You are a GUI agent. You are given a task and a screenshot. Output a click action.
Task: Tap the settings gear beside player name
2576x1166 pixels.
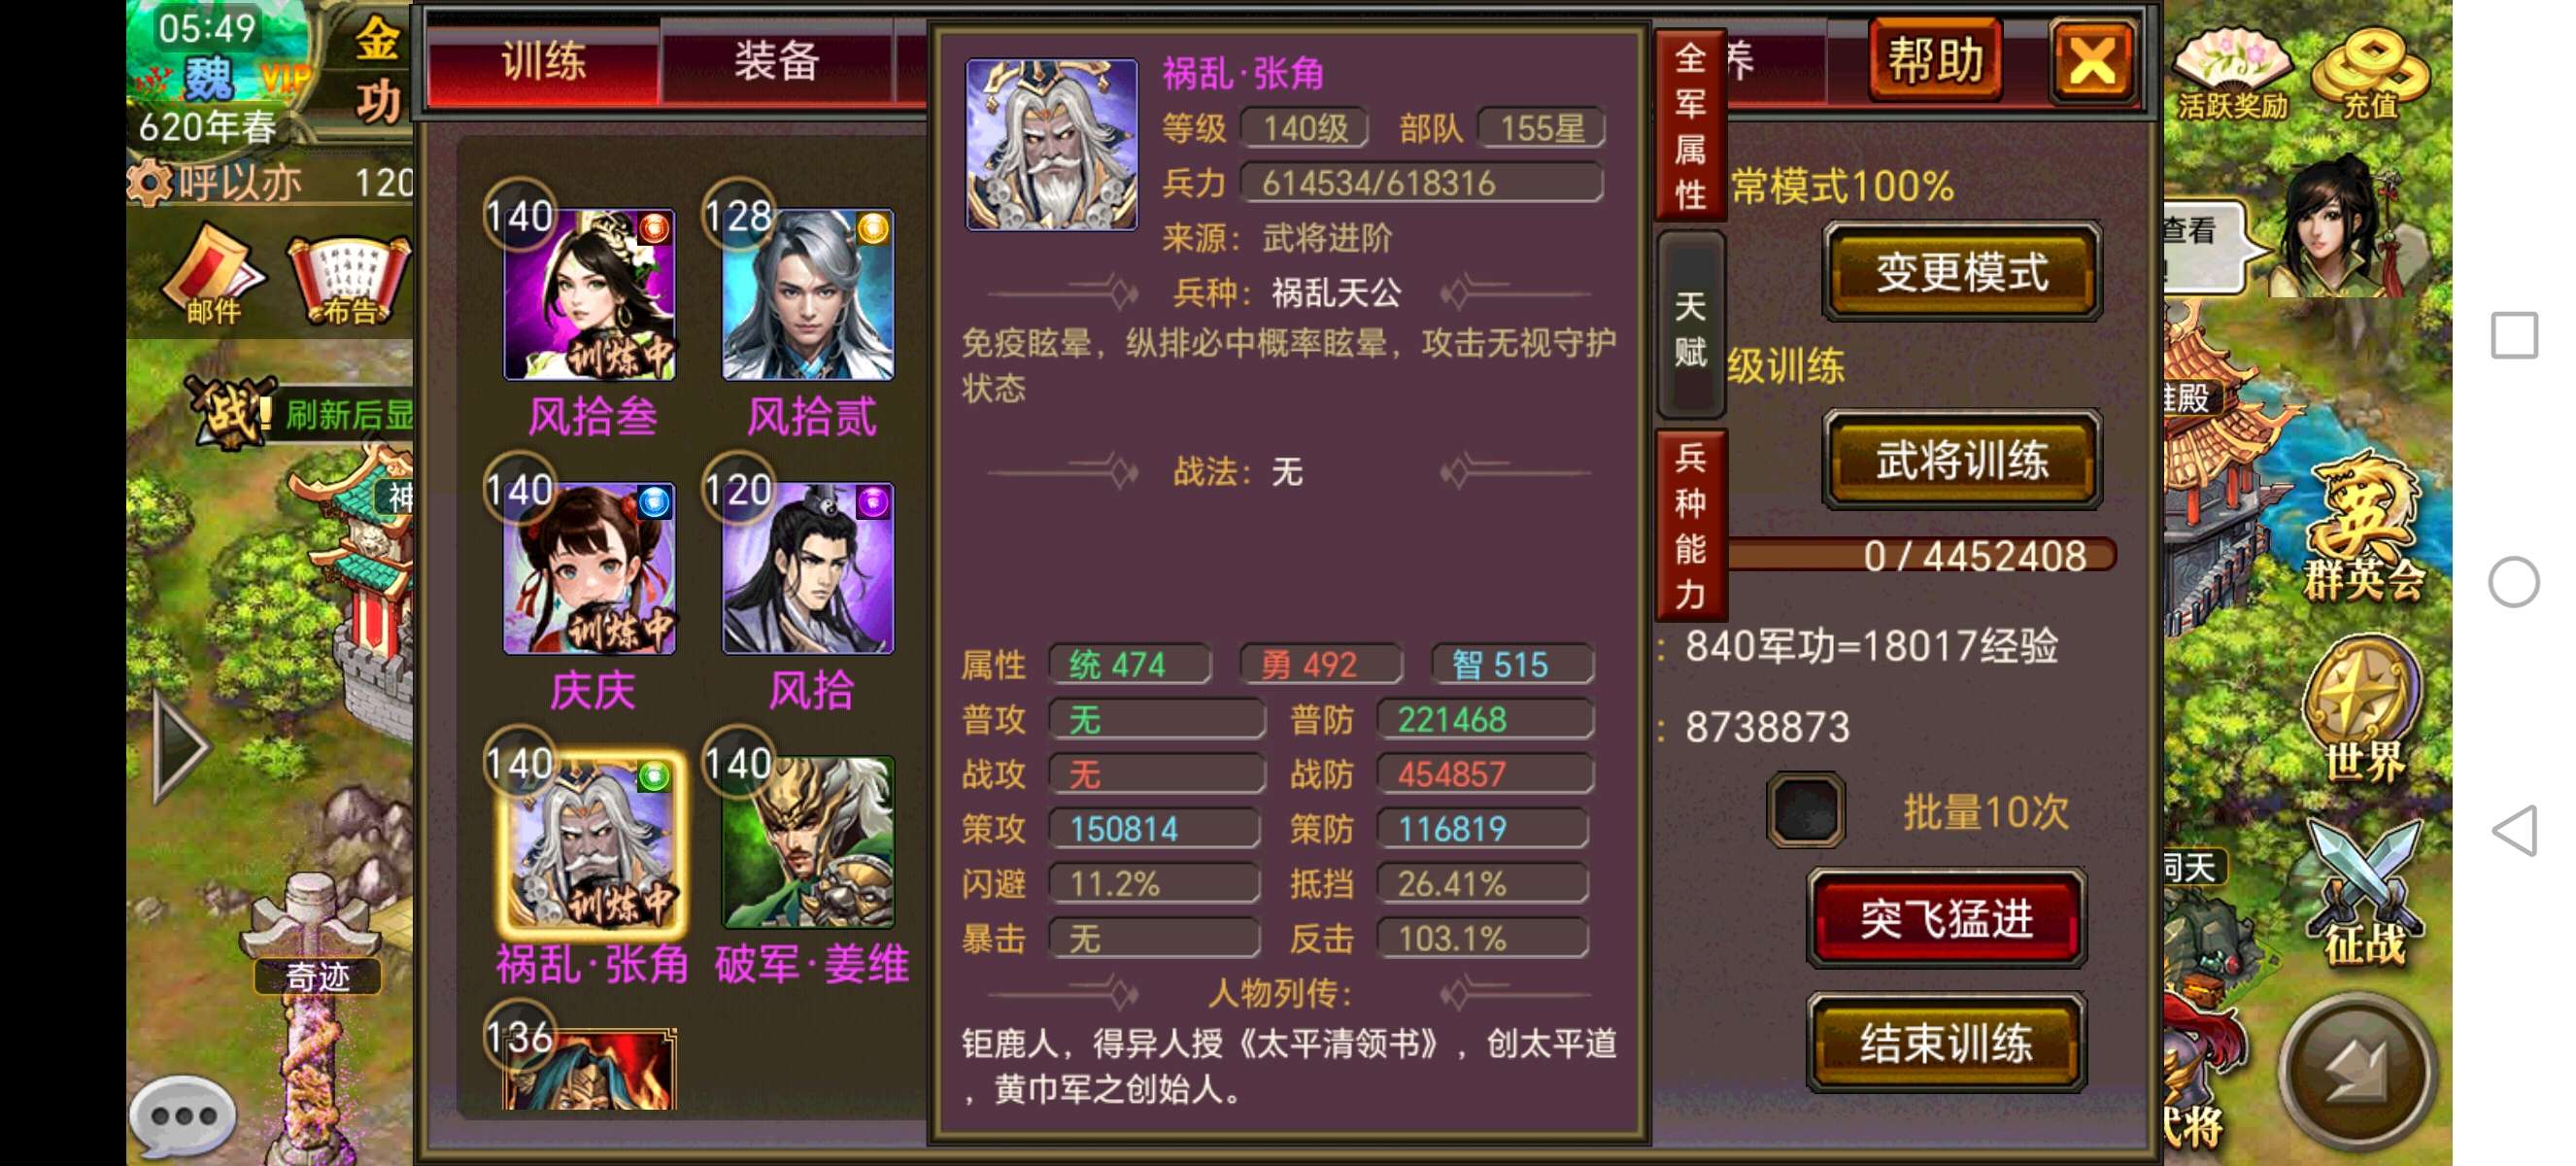150,183
